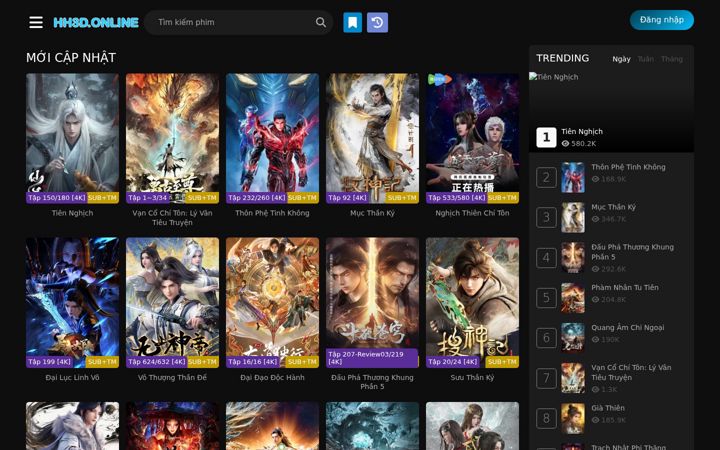The image size is (720, 450).
Task: Click Phàm Nhân Tu Tiên trending thumbnail
Action: [x=573, y=298]
